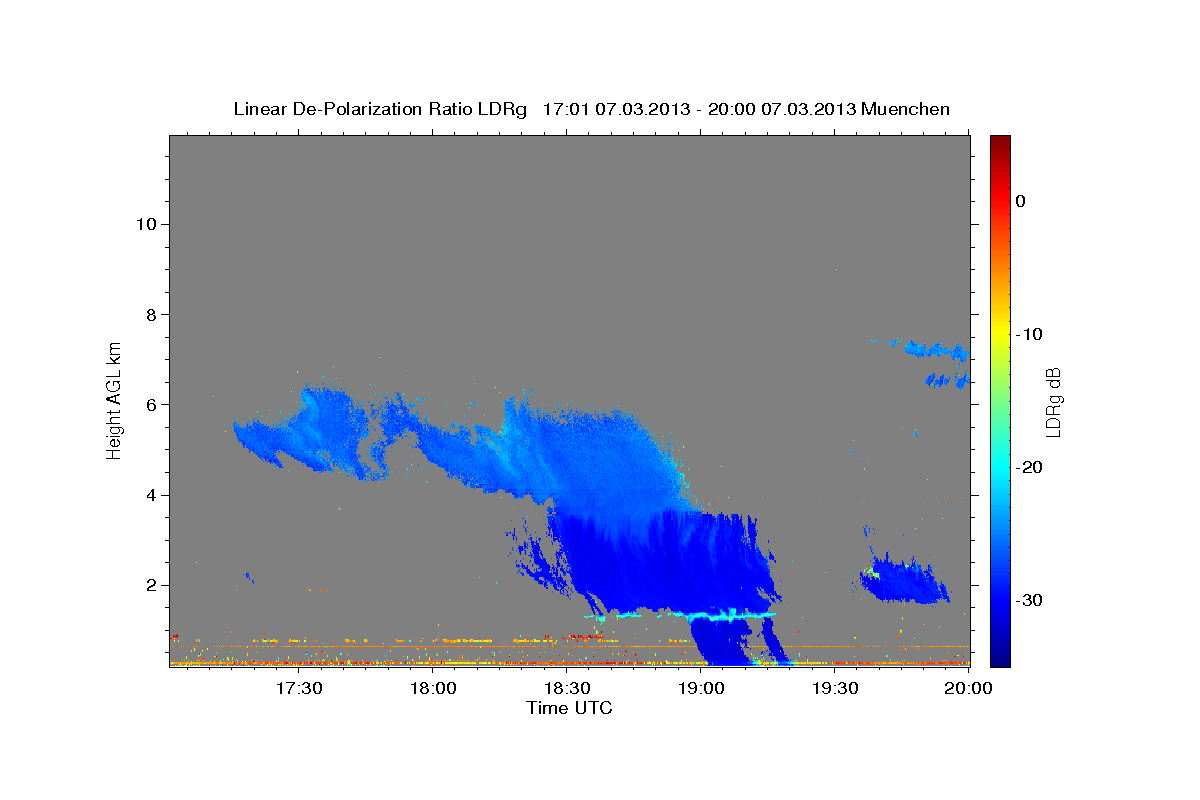Click the colorbar value -10
This screenshot has height=800, width=1200.
1028,334
